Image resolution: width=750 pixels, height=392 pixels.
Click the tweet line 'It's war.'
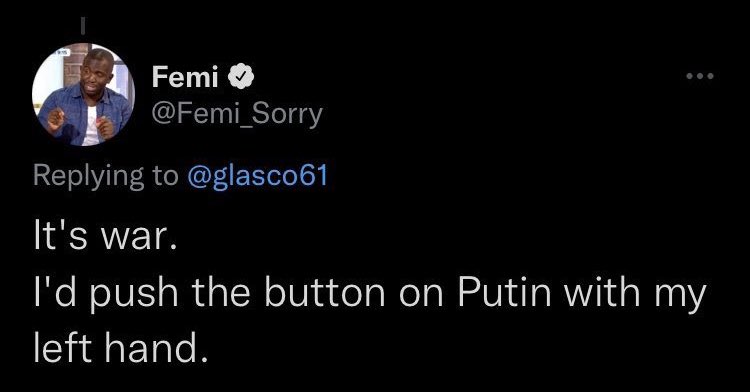tap(105, 237)
